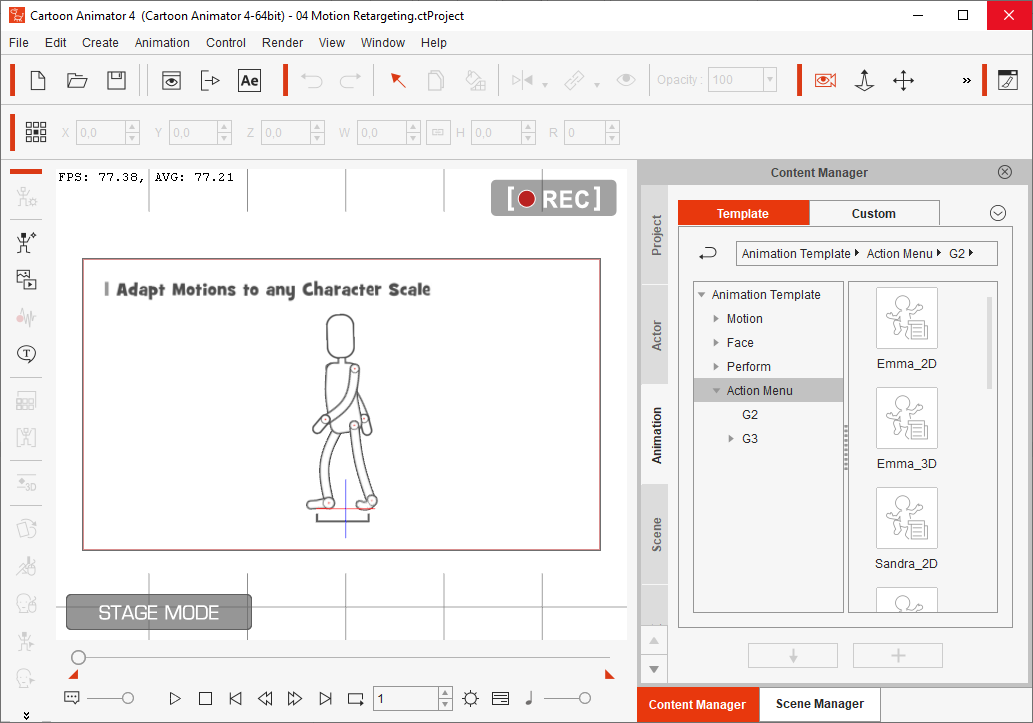Open the Create Text bubble icon

26,354
